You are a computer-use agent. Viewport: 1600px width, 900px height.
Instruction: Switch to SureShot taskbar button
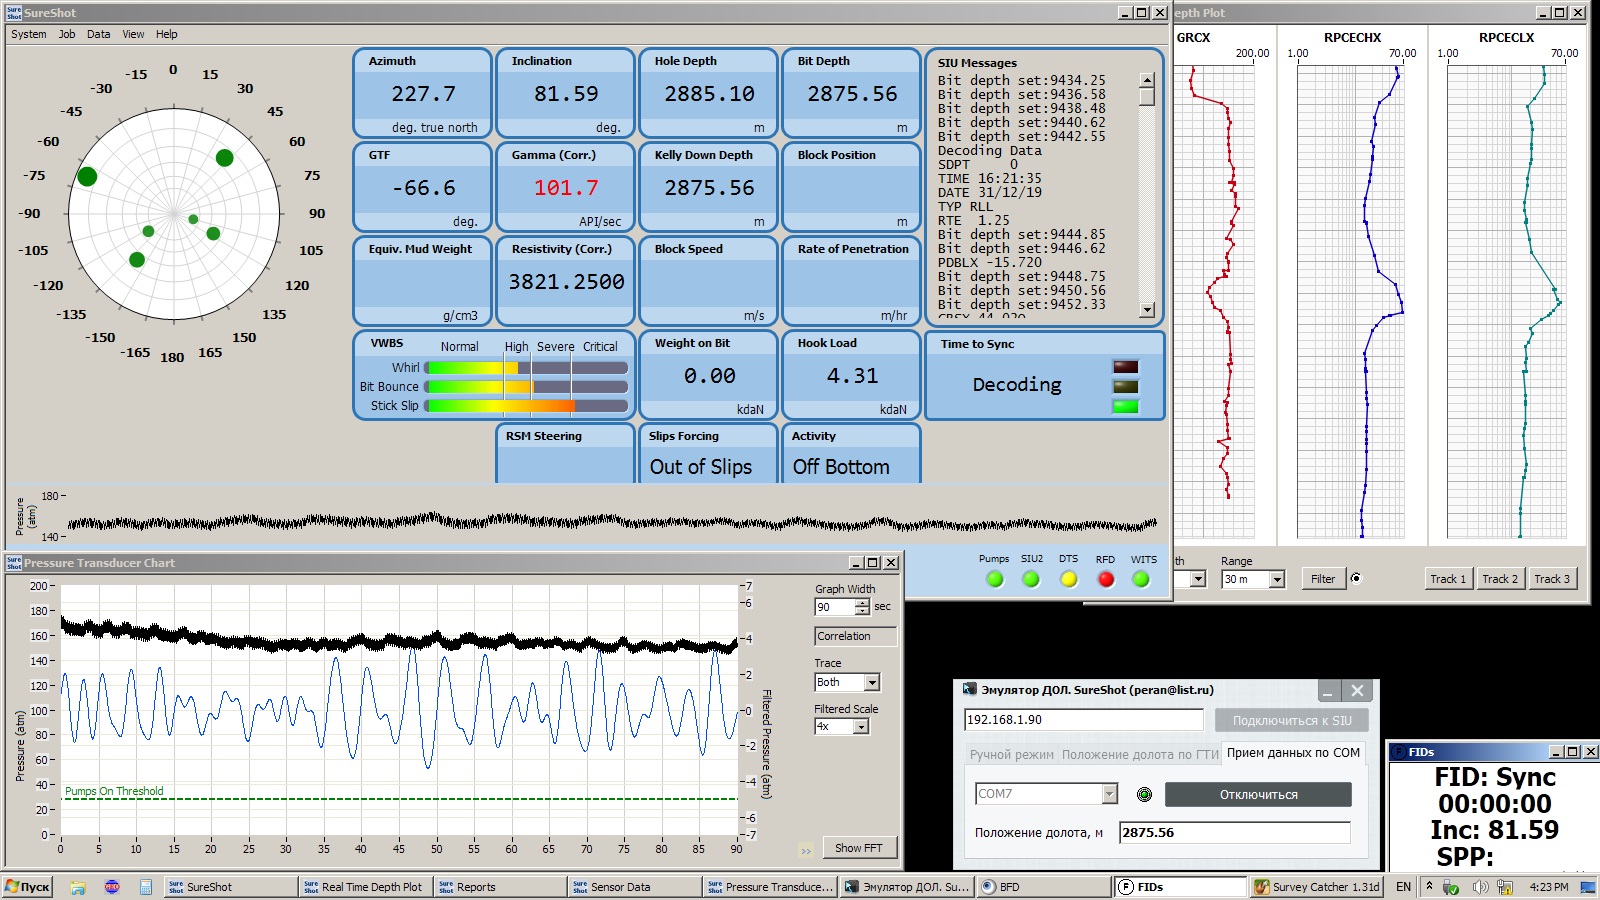tap(231, 887)
